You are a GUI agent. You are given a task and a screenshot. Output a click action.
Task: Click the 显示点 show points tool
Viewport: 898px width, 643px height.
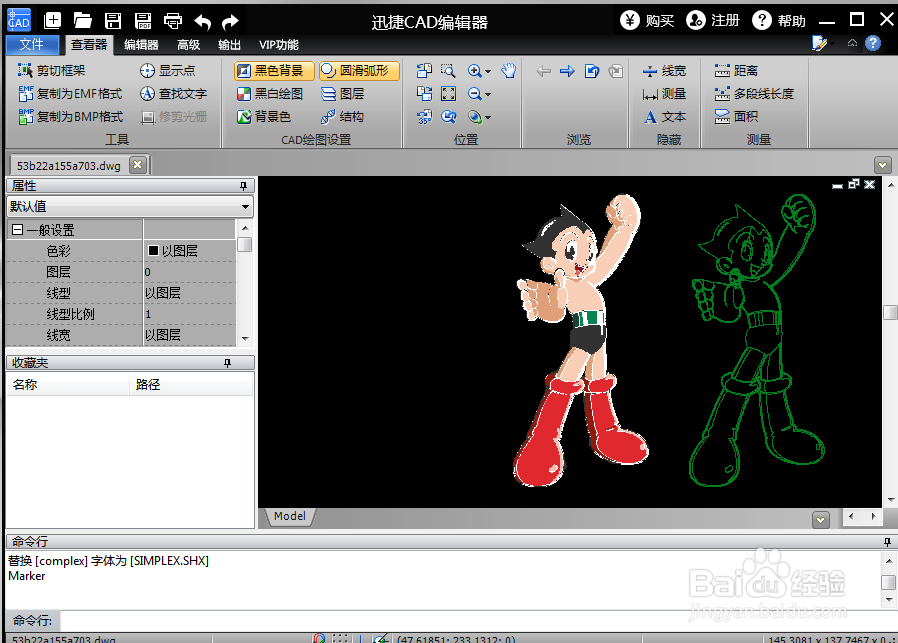click(167, 70)
